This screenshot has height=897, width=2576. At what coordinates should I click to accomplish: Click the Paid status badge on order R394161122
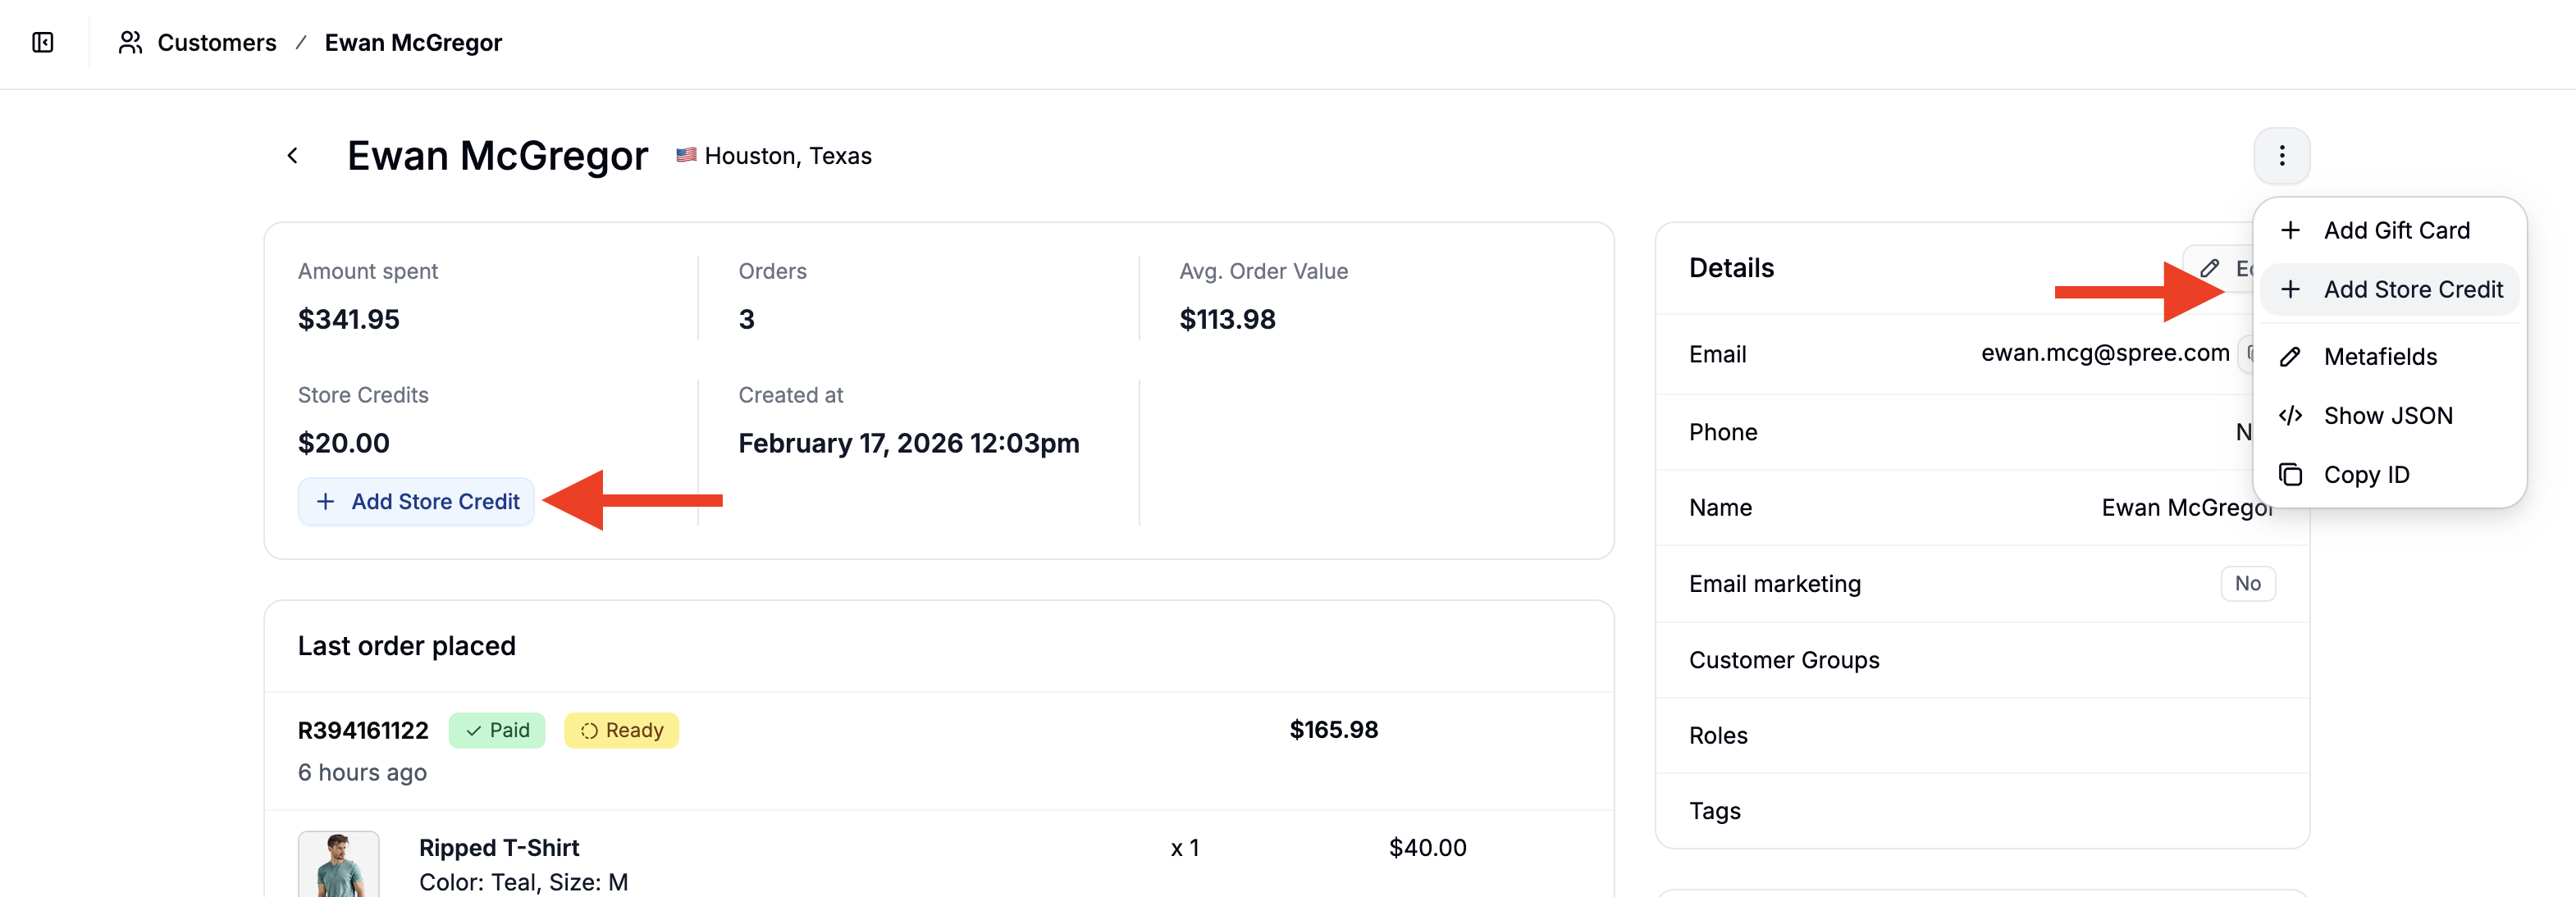coord(497,730)
